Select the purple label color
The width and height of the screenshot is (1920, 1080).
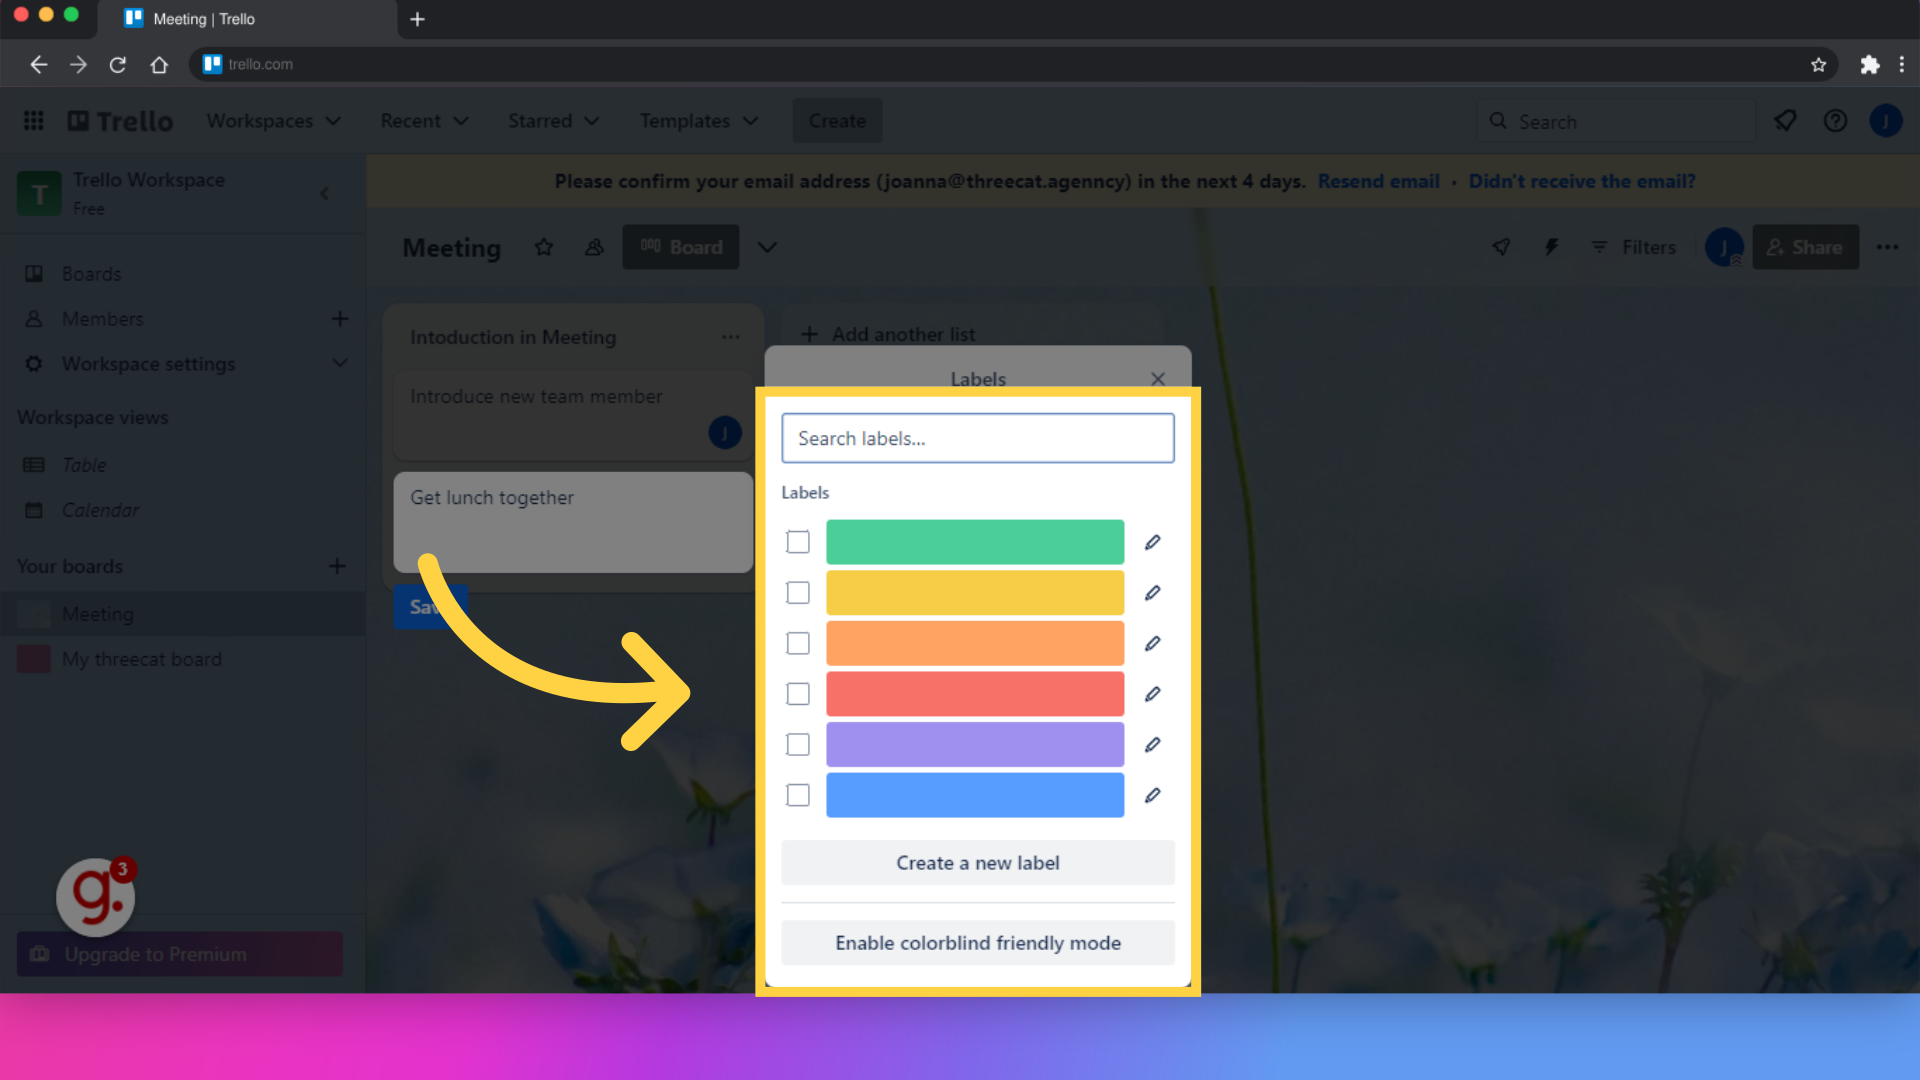point(975,745)
